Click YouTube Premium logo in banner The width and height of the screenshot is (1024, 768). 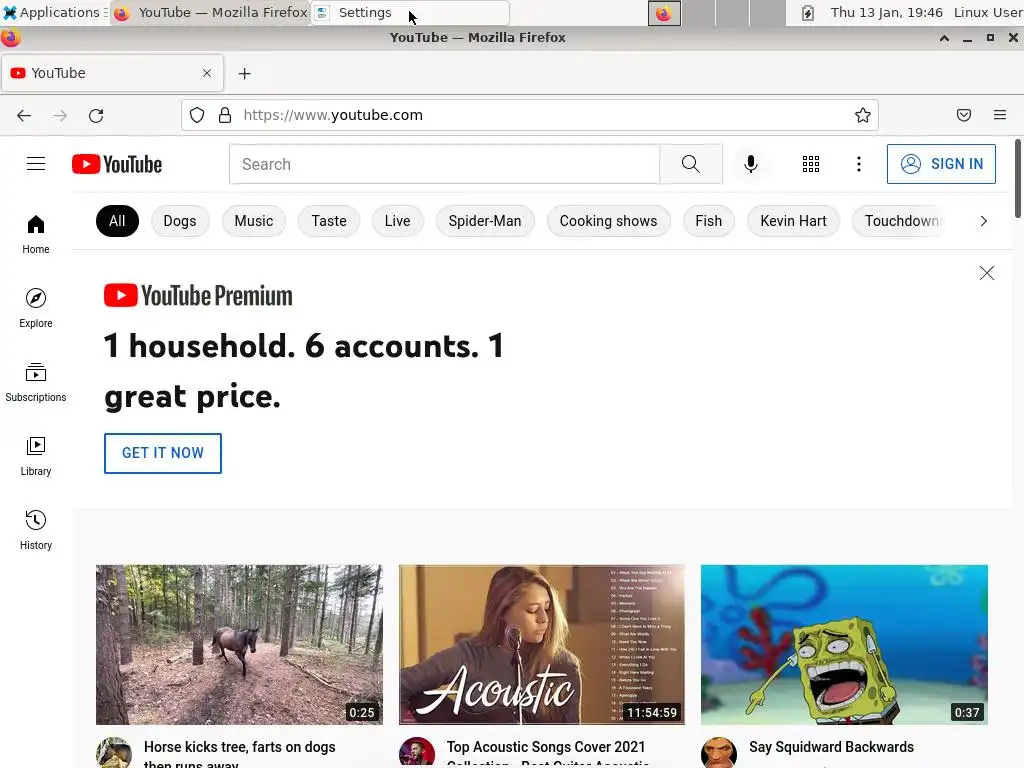pyautogui.click(x=198, y=295)
